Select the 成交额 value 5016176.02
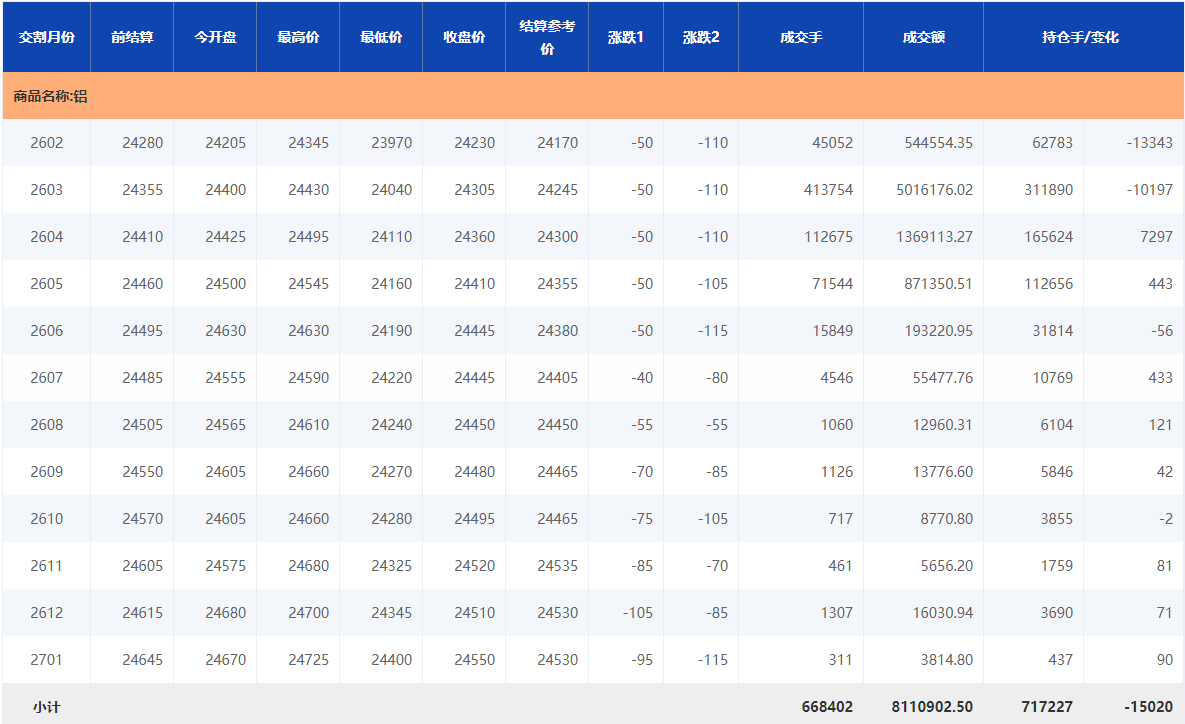This screenshot has width=1185, height=724. coord(934,190)
